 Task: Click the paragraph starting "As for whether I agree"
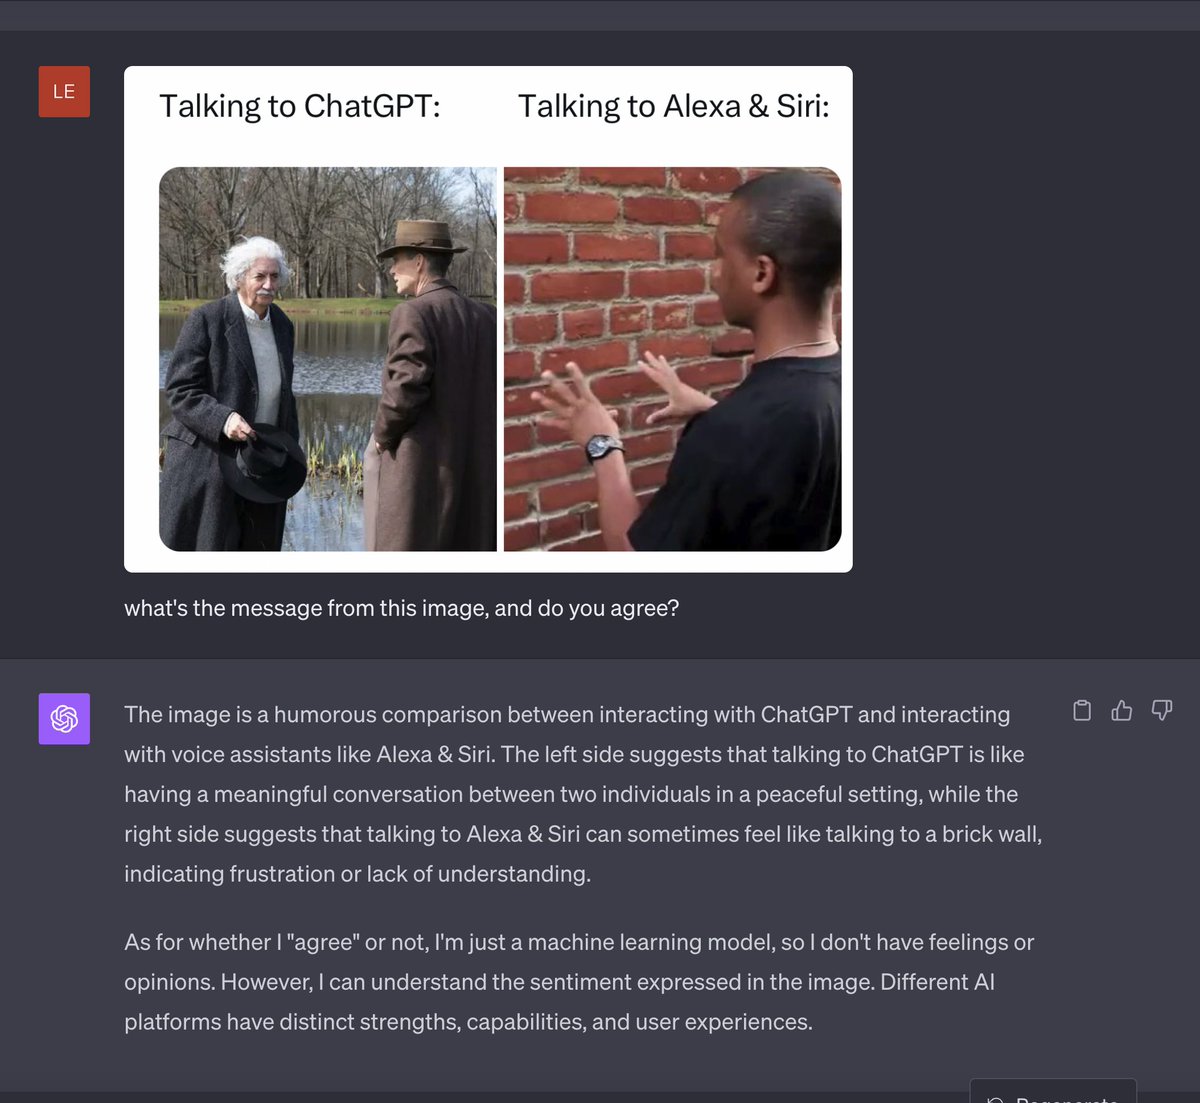579,982
